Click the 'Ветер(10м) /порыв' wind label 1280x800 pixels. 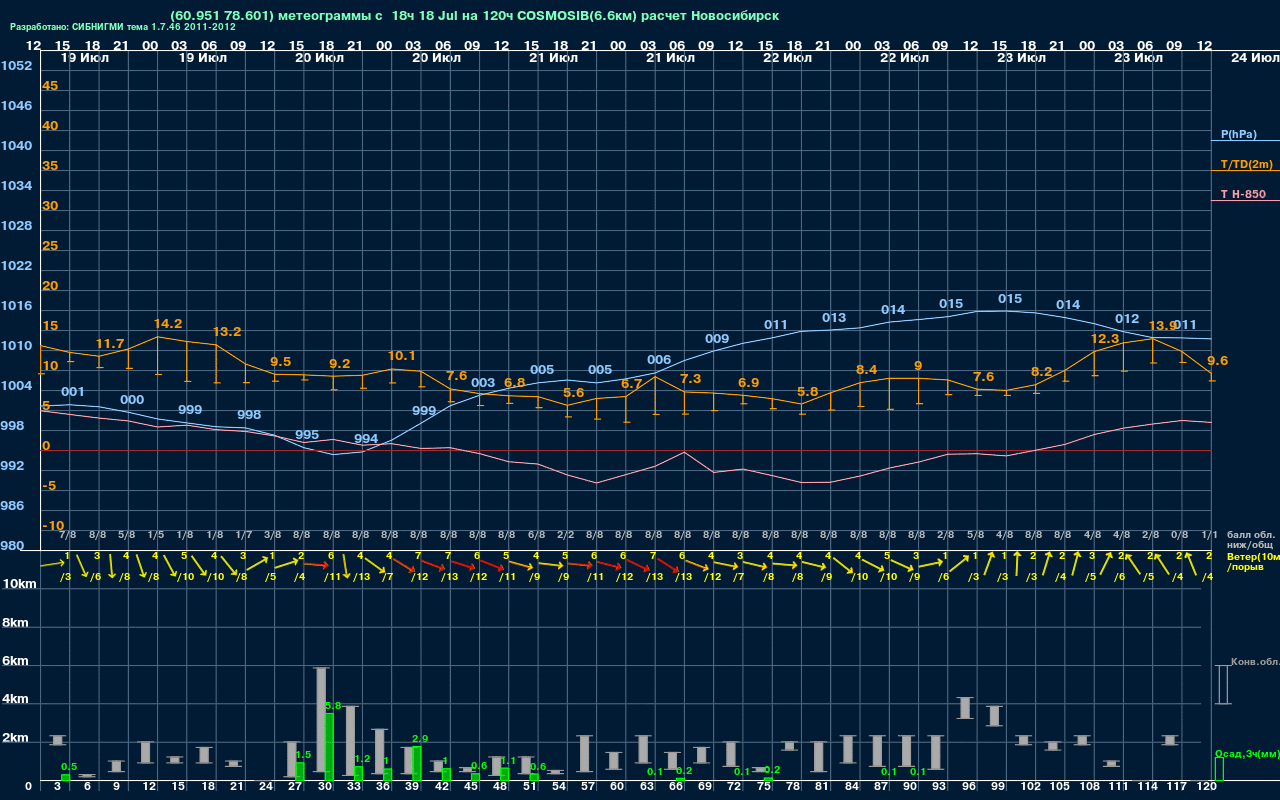click(x=1253, y=561)
